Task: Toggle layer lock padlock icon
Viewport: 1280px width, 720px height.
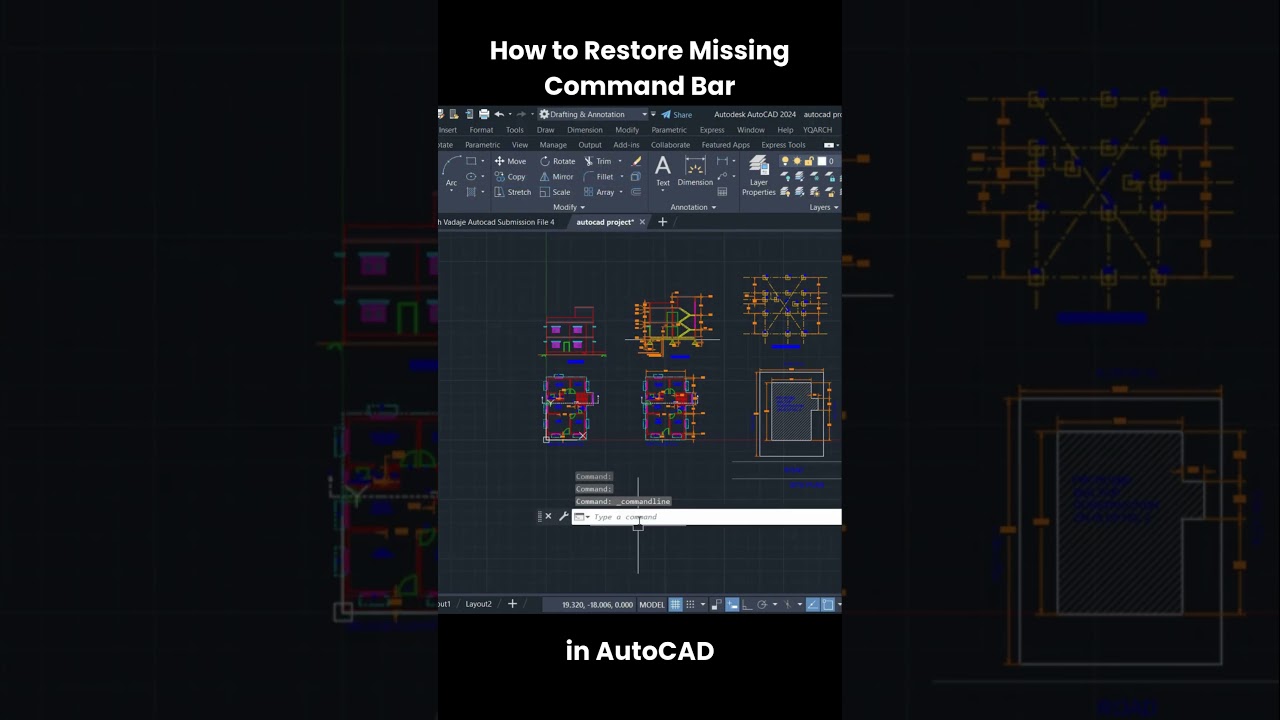Action: [809, 161]
